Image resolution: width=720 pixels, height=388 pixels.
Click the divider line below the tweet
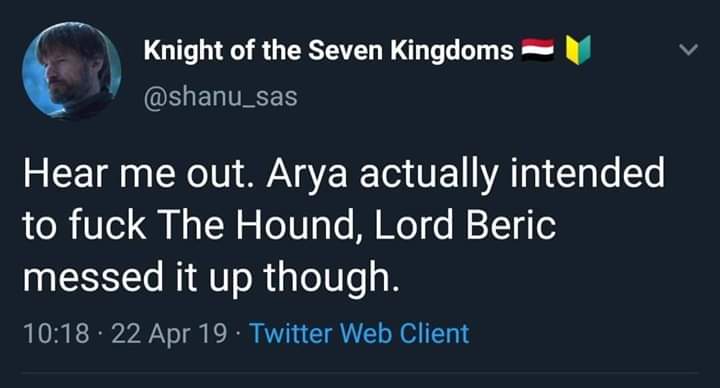click(360, 372)
